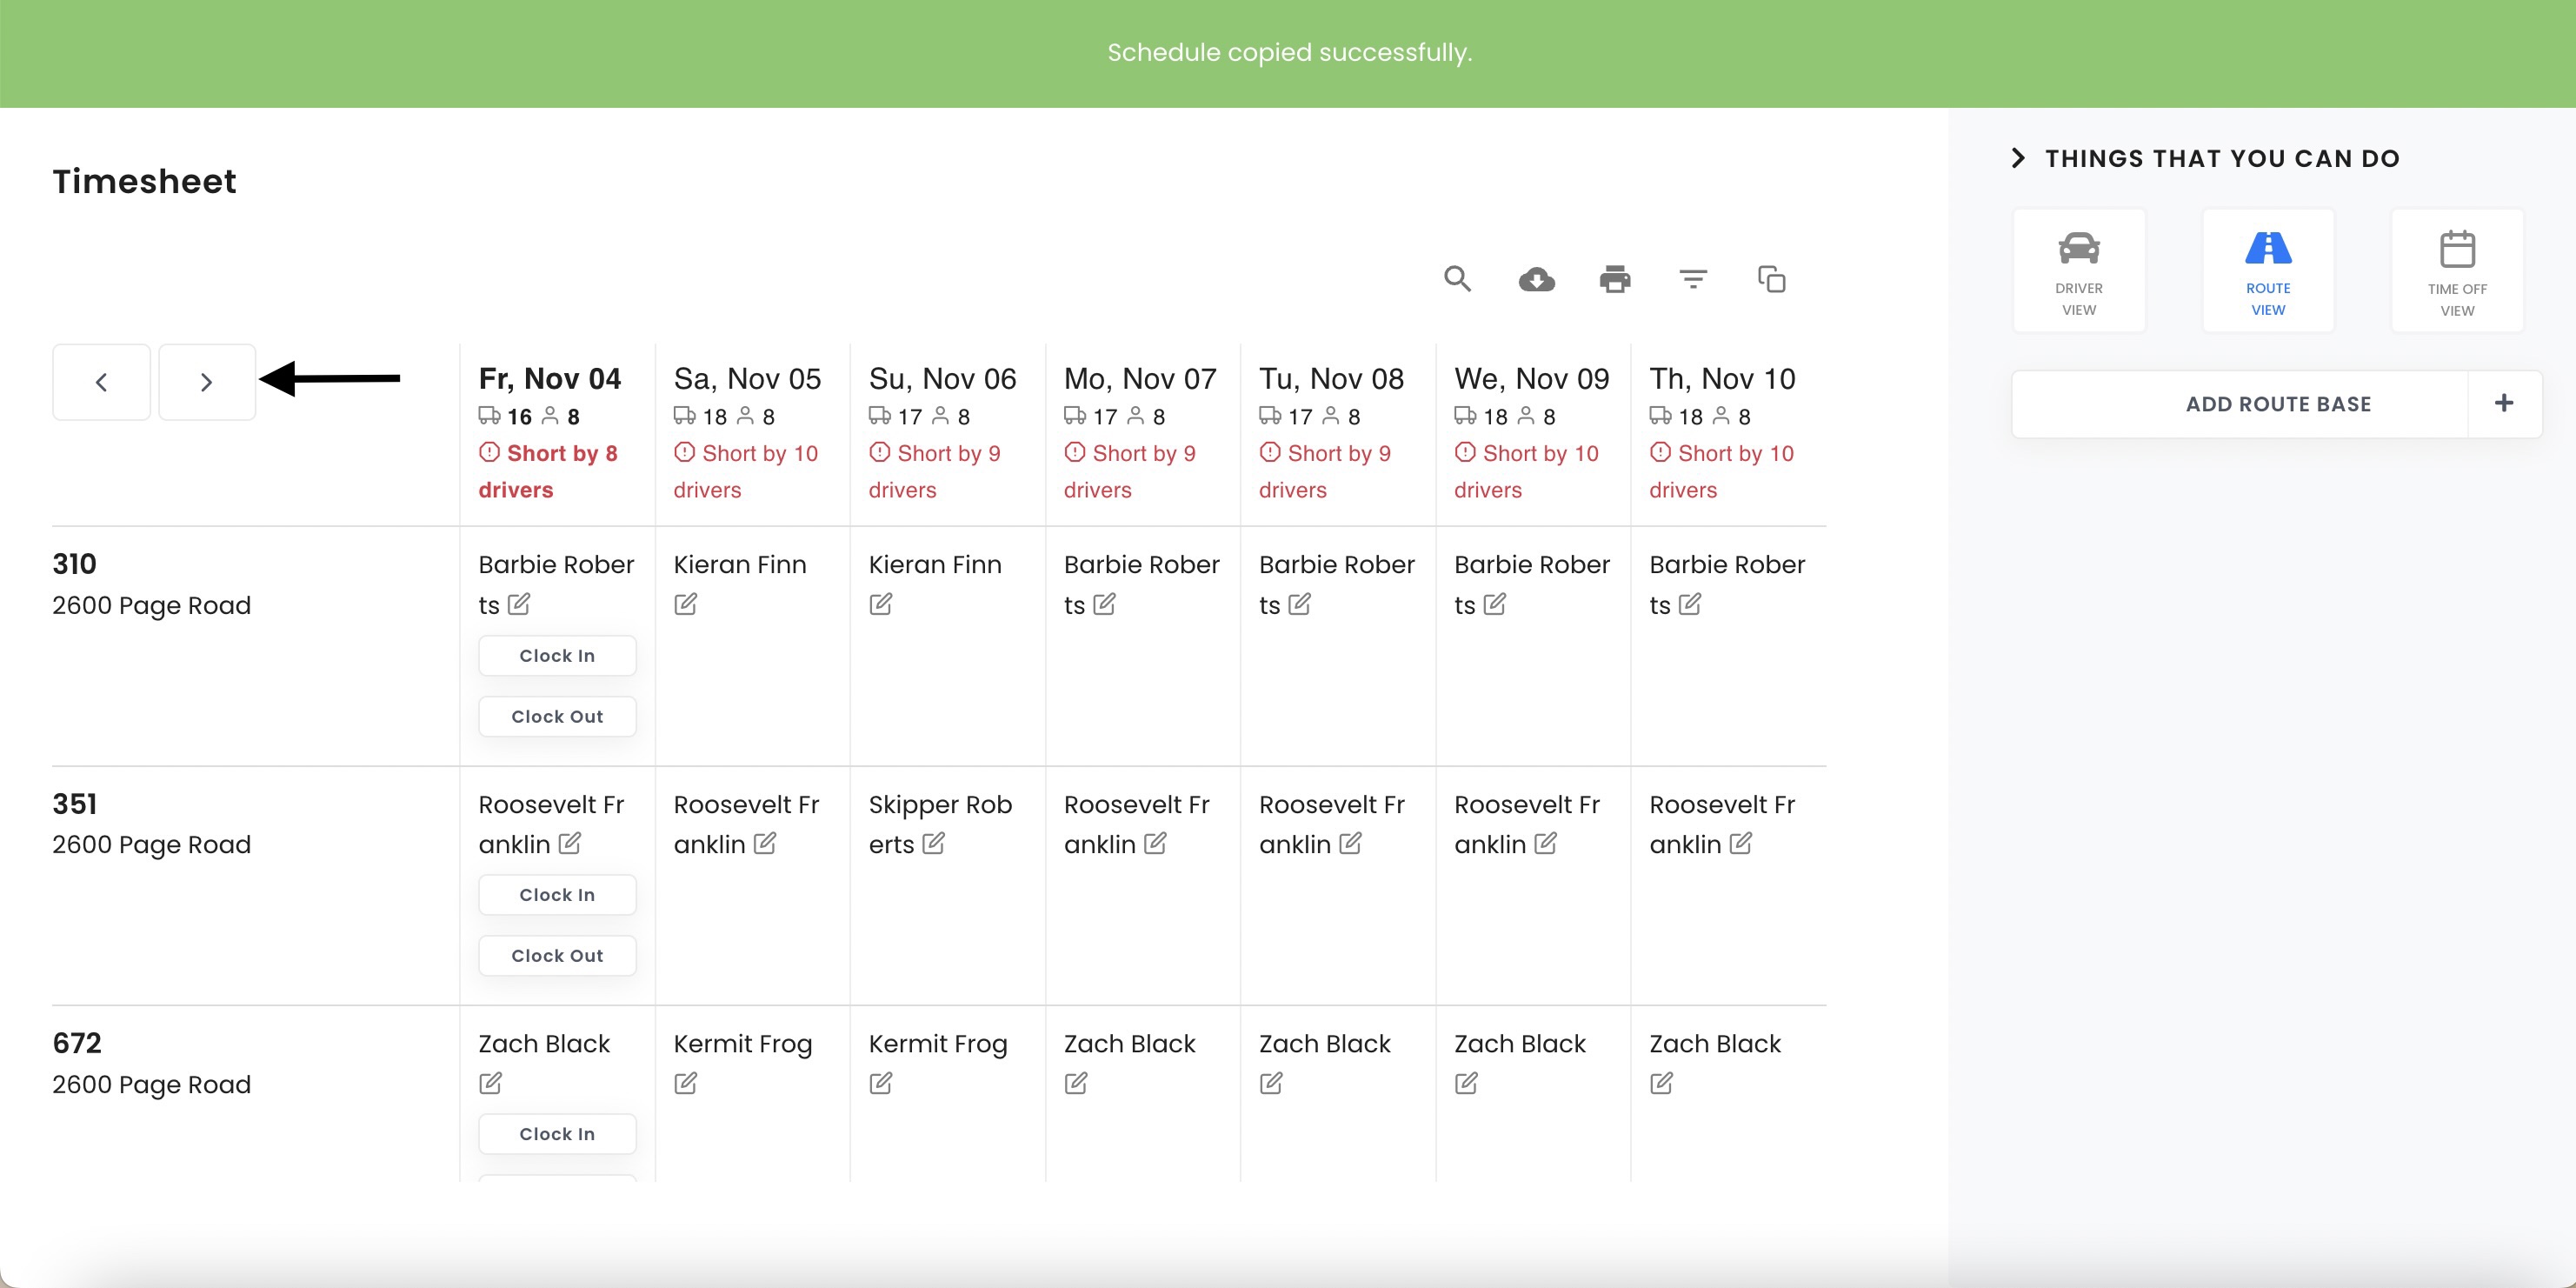The height and width of the screenshot is (1288, 2576).
Task: Click the plus icon beside Add Route Base
Action: click(x=2503, y=403)
